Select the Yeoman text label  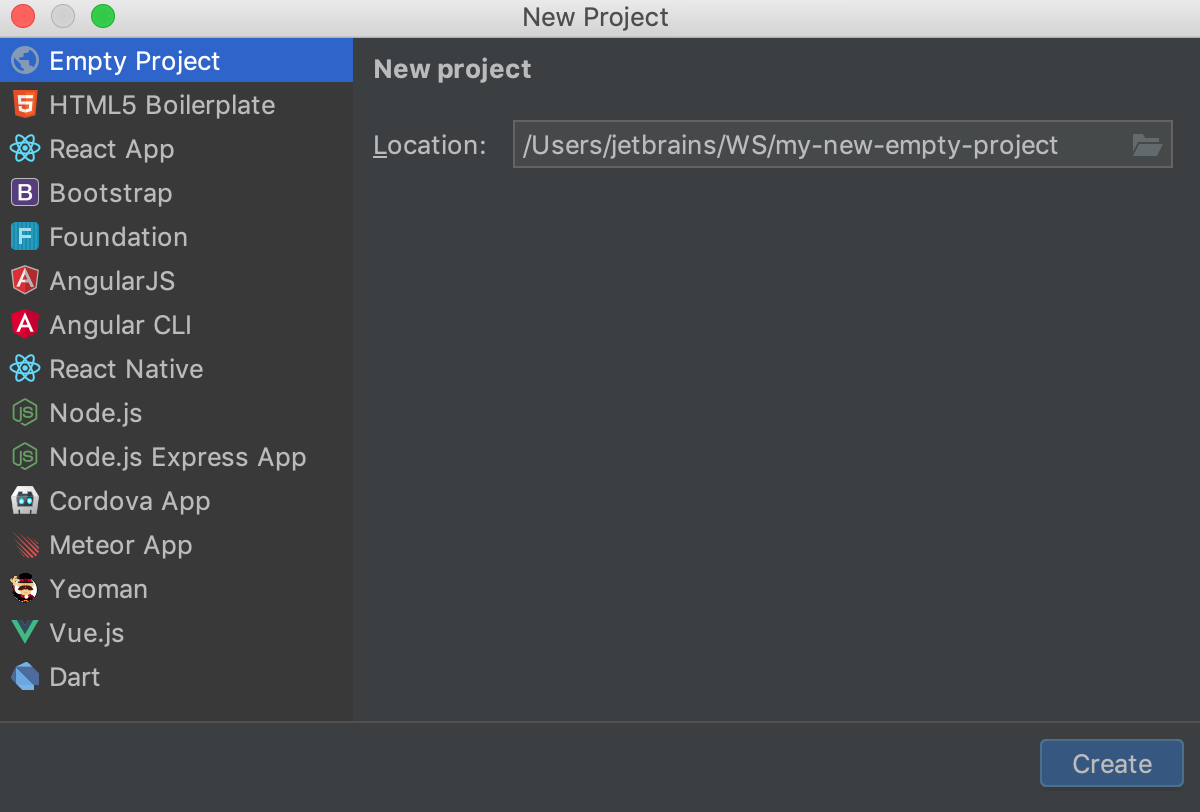98,589
